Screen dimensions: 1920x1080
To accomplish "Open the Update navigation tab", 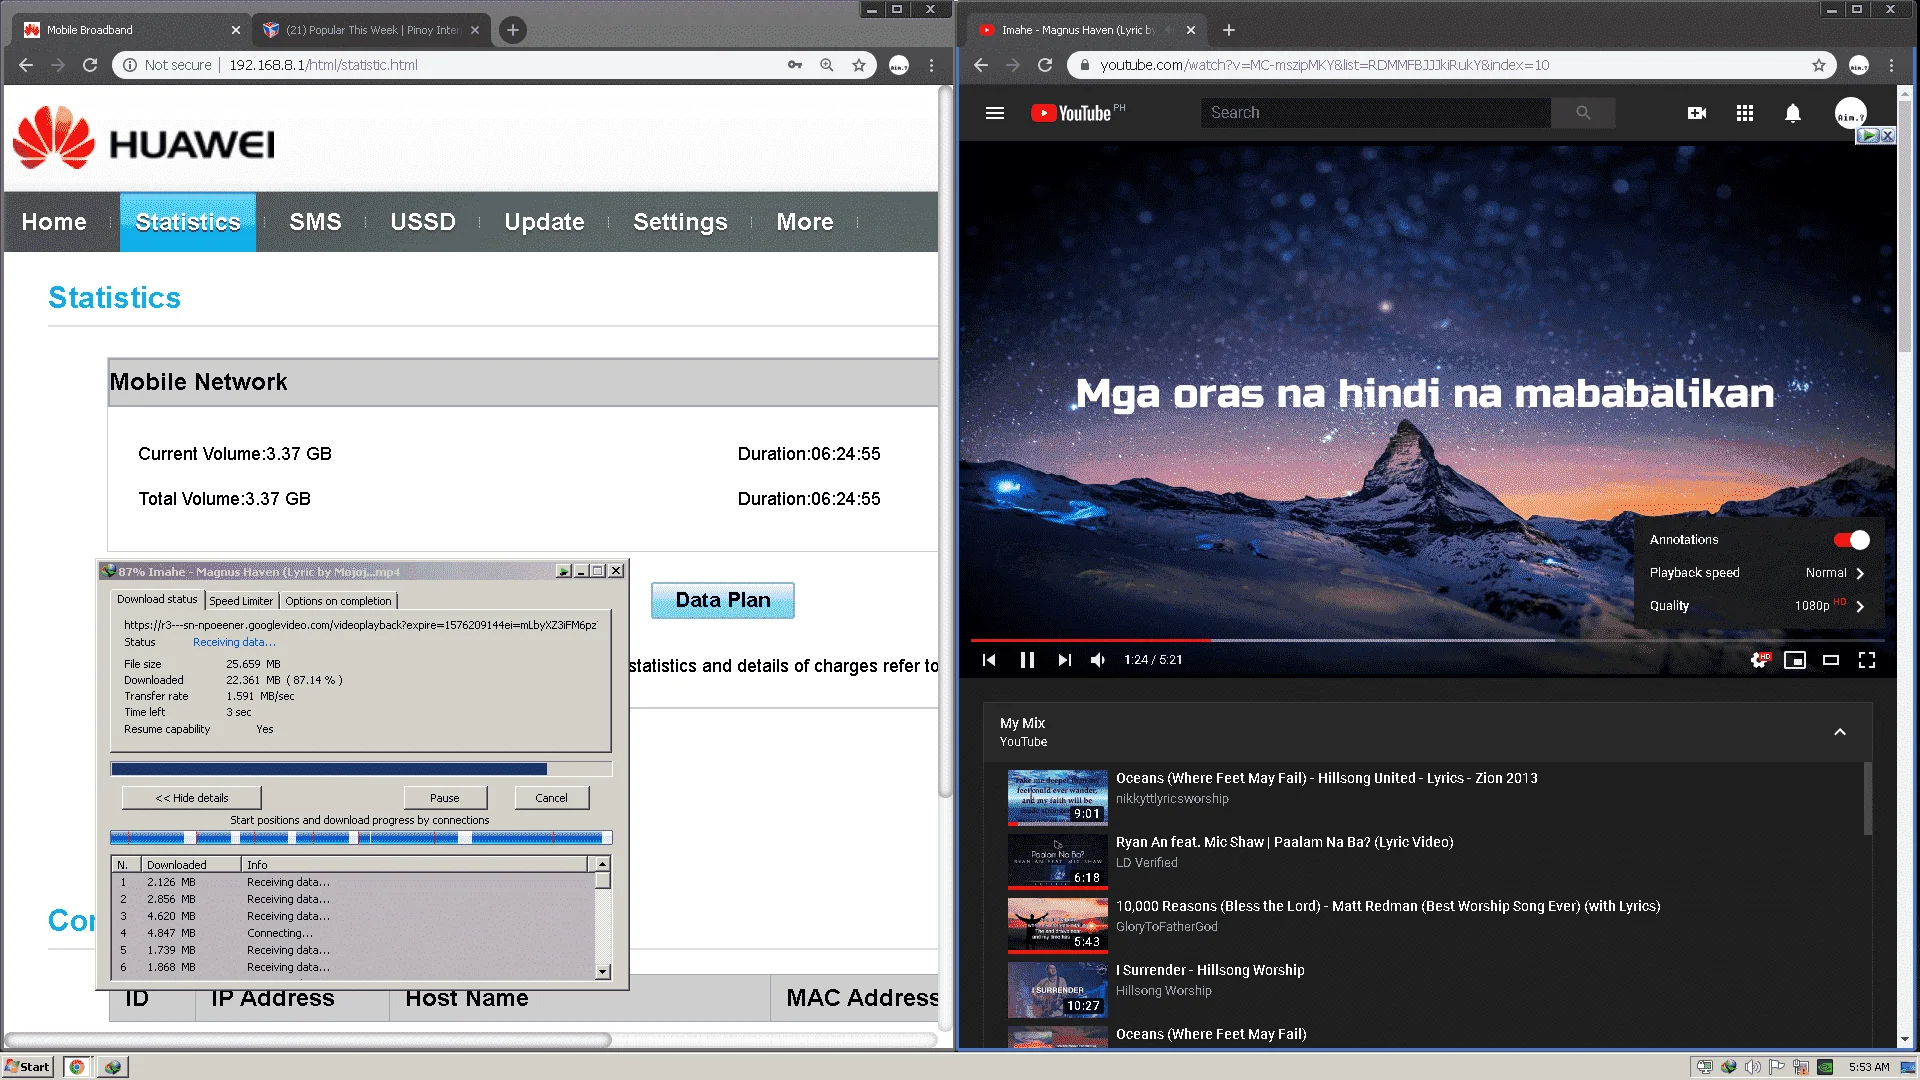I will click(x=544, y=222).
